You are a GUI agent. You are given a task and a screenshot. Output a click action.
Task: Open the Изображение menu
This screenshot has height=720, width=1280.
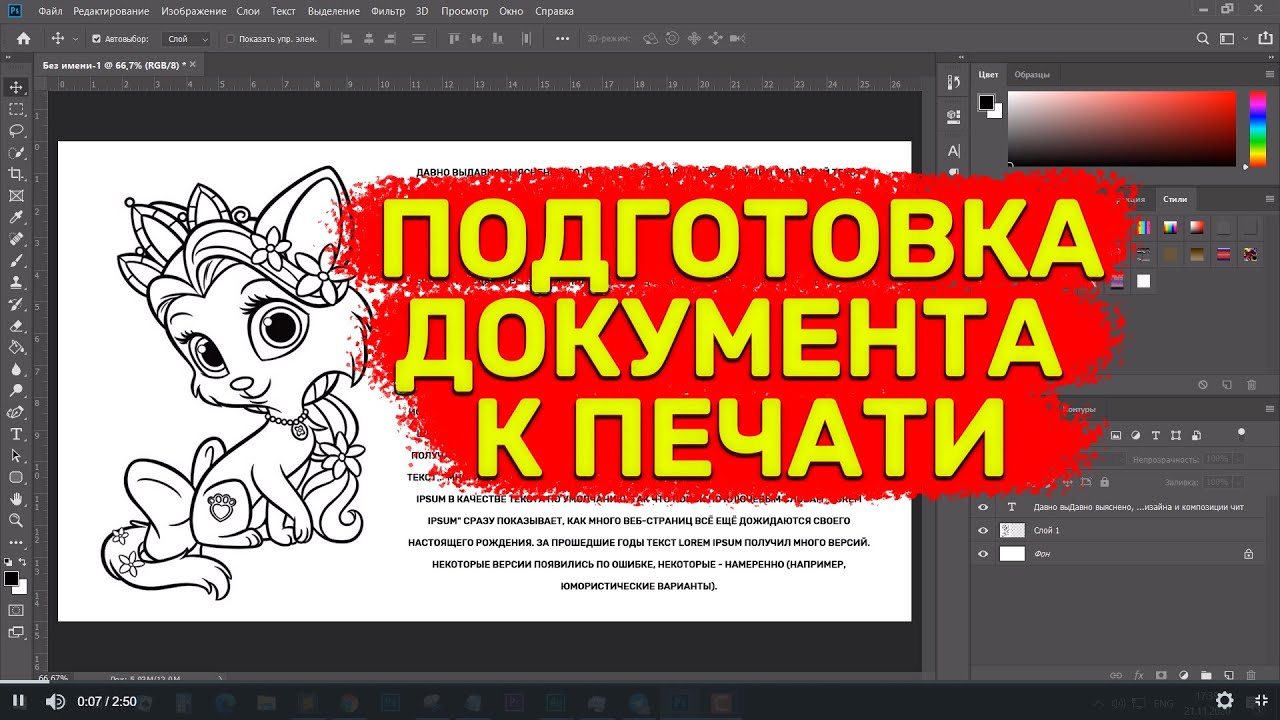point(192,11)
